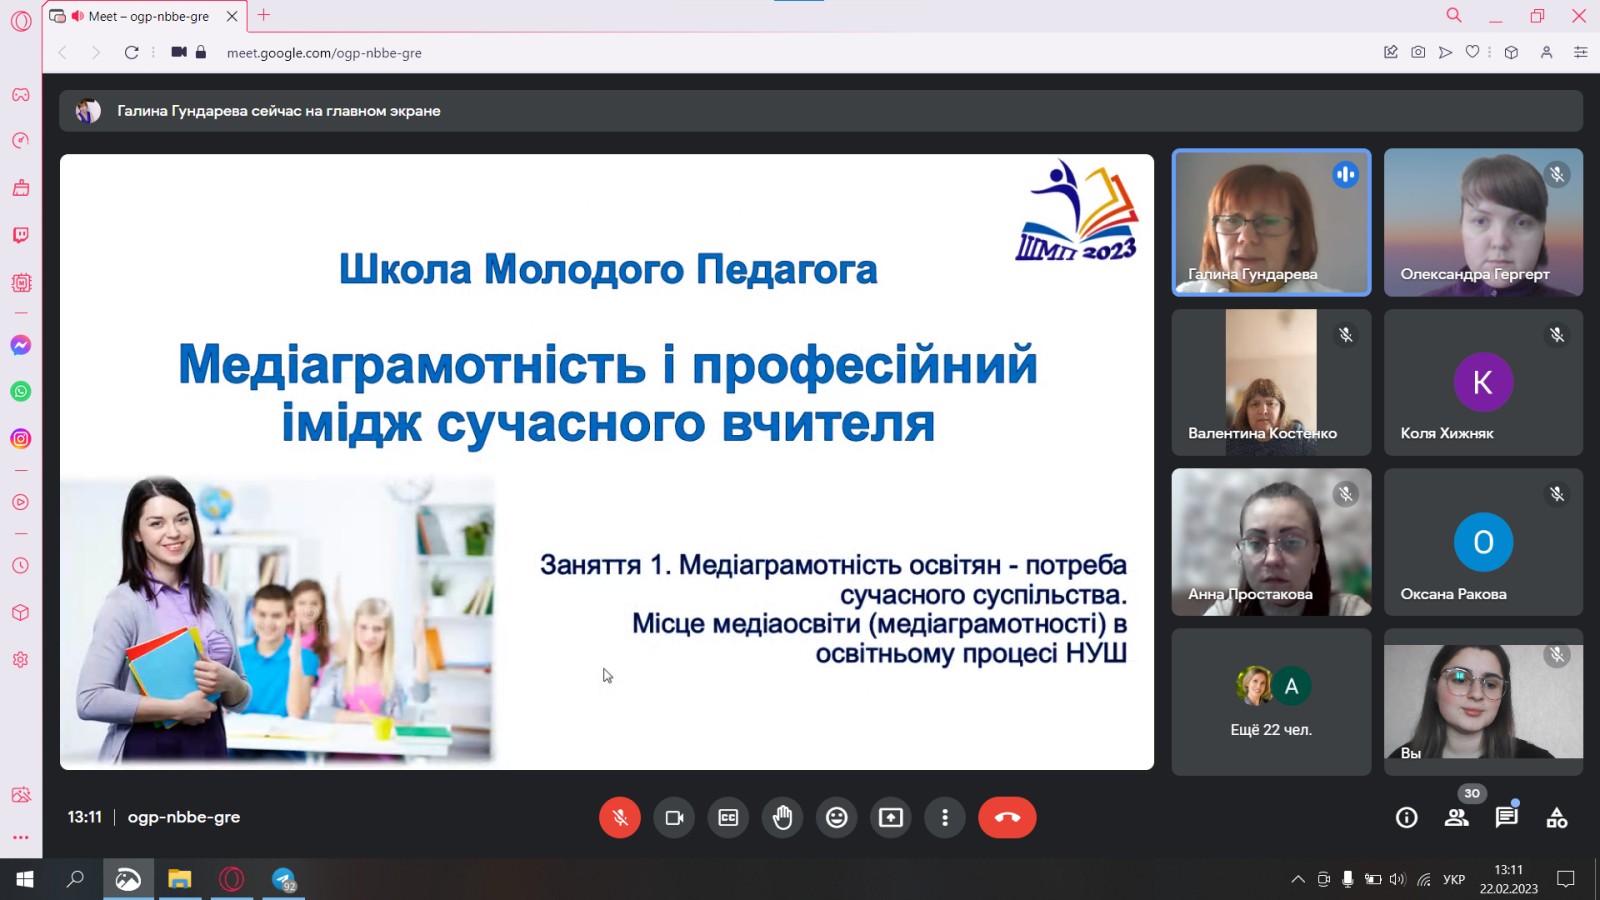Viewport: 1600px width, 900px height.
Task: Open Windows taskbar search
Action: click(75, 879)
